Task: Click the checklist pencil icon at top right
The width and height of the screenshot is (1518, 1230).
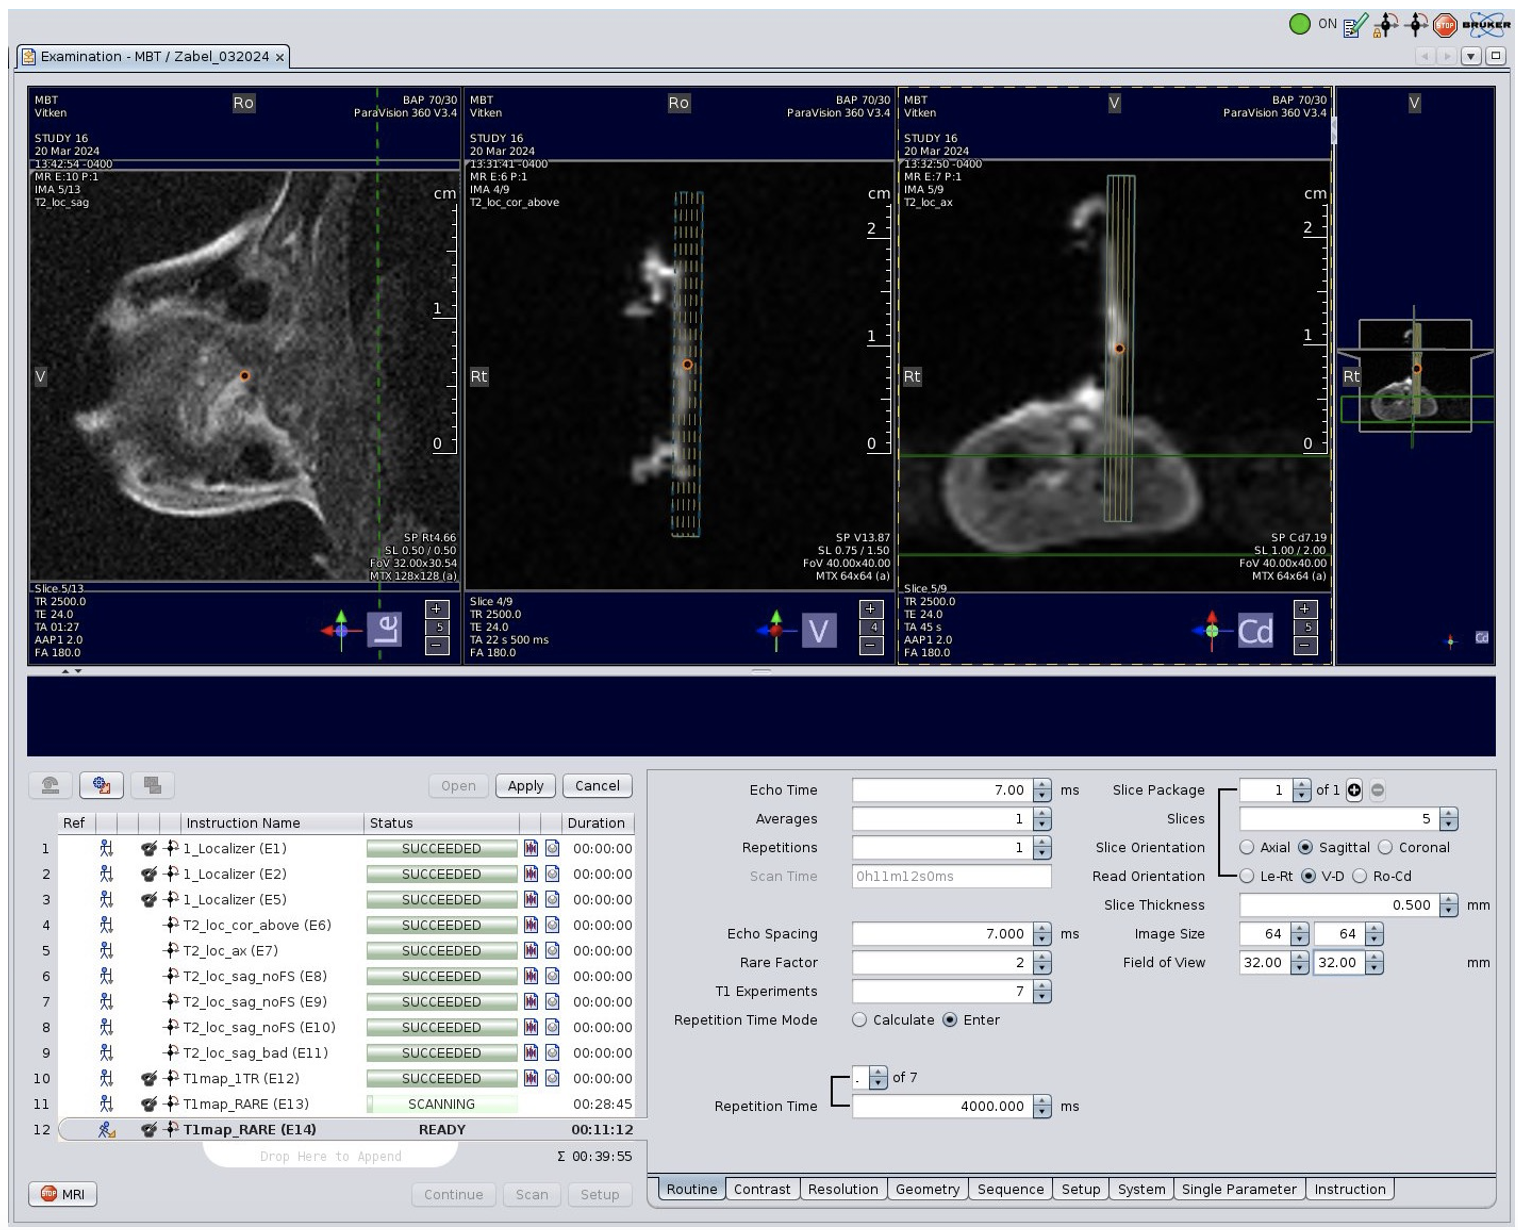Action: click(x=1355, y=25)
